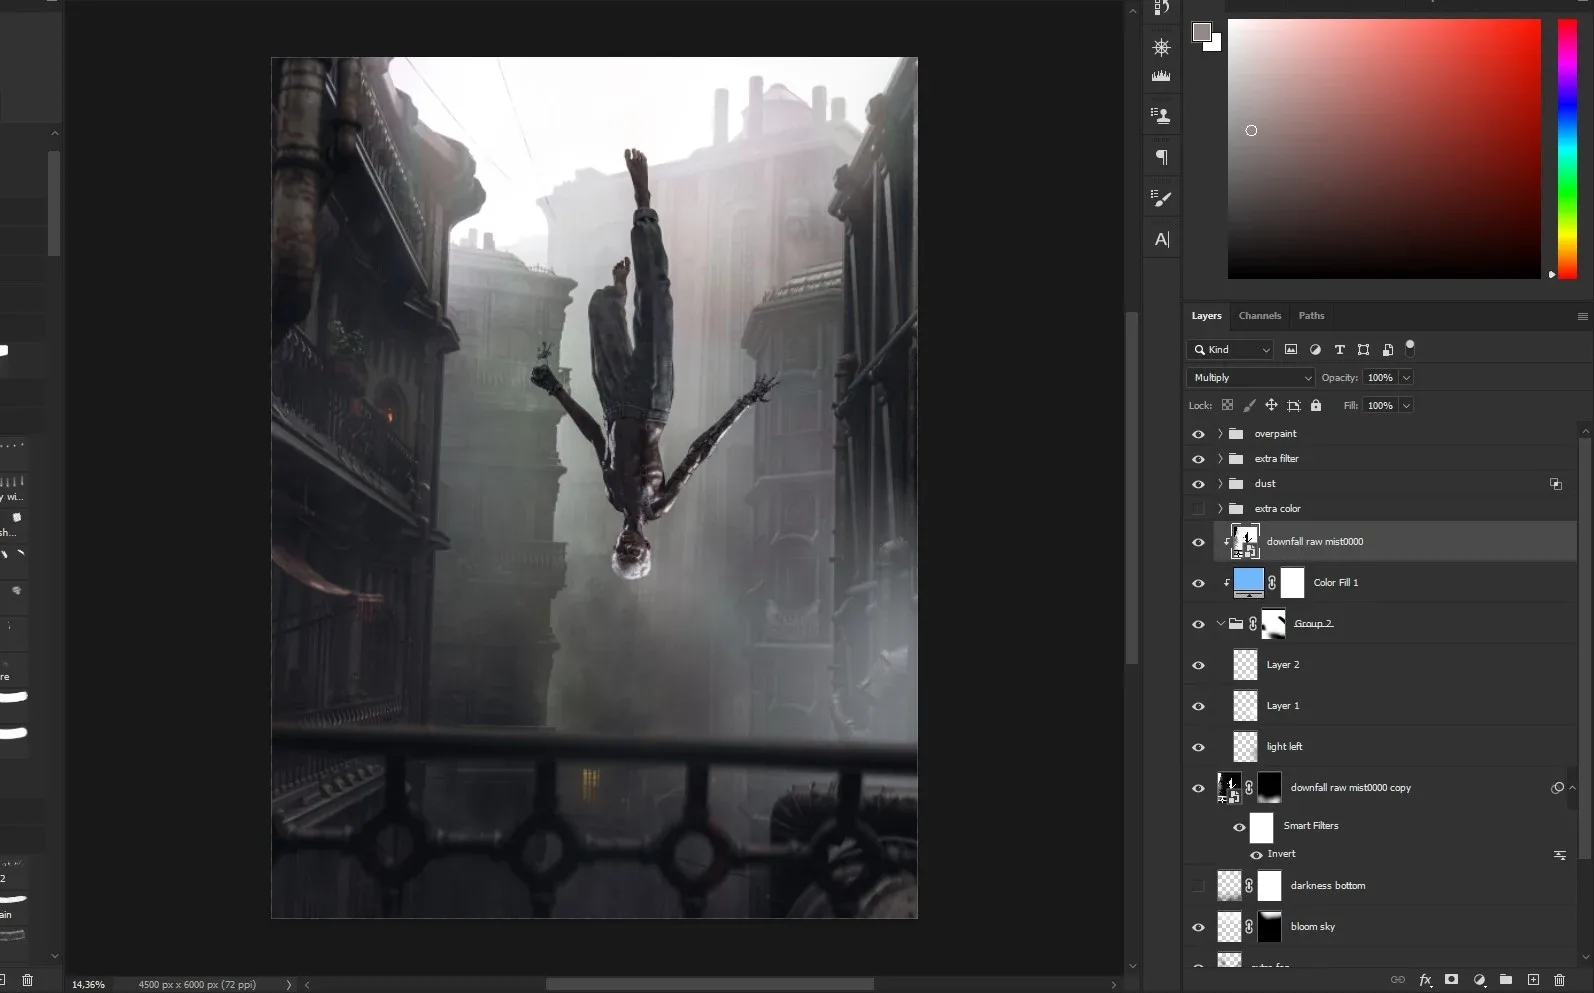The image size is (1594, 993).
Task: Open the Navigator panel ship-wheel icon
Action: coord(1161,47)
